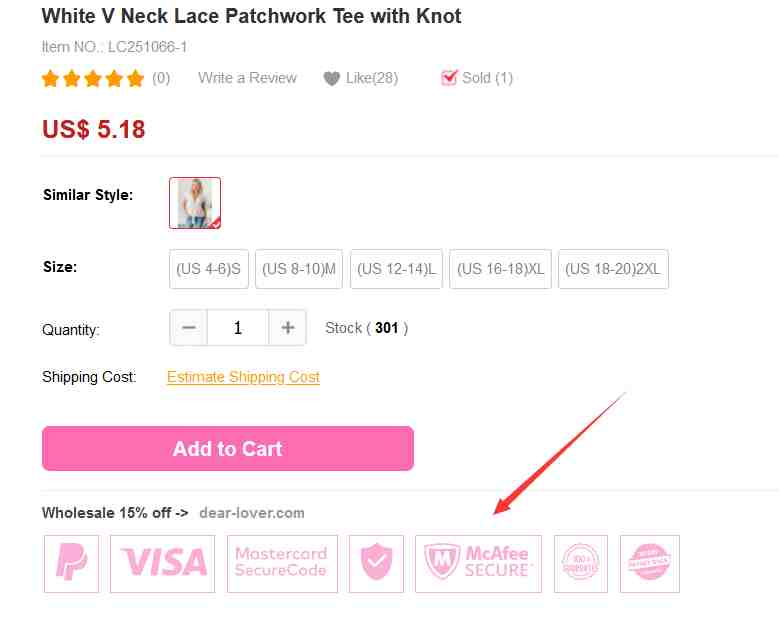The image size is (779, 642).
Task: Click the Sold checkbox icon
Action: tap(449, 78)
